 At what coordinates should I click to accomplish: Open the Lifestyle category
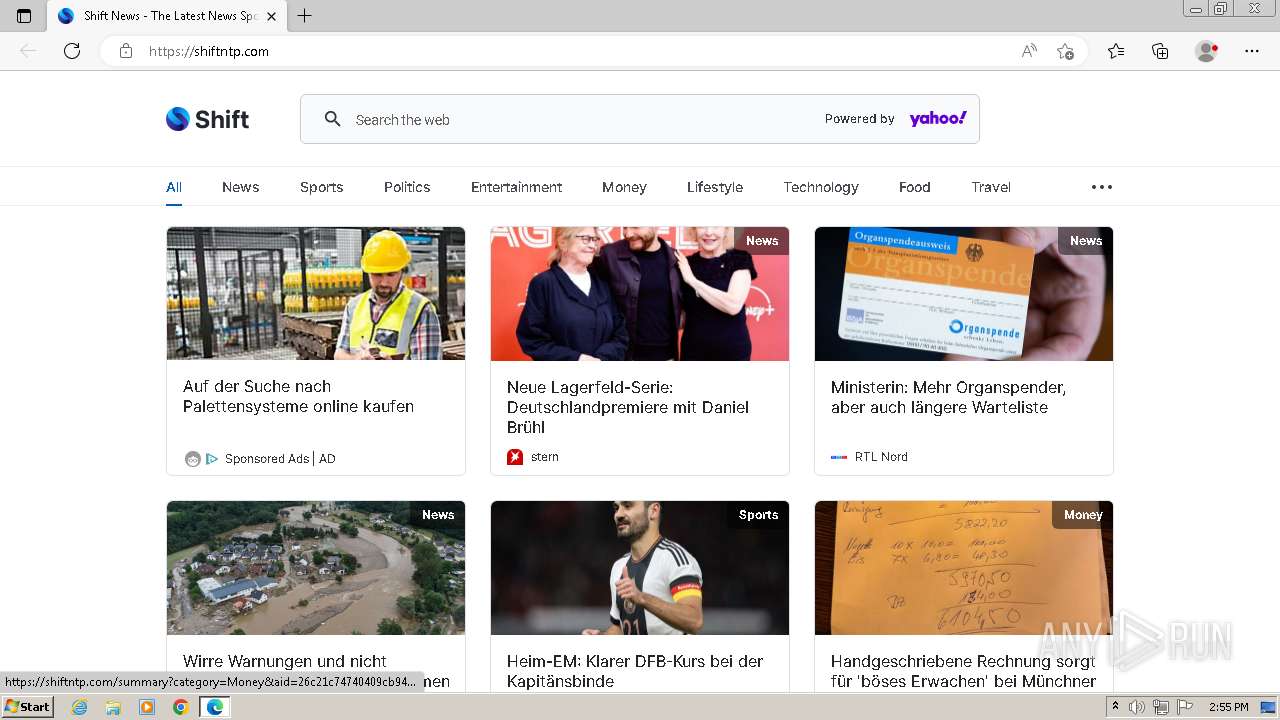coord(715,187)
